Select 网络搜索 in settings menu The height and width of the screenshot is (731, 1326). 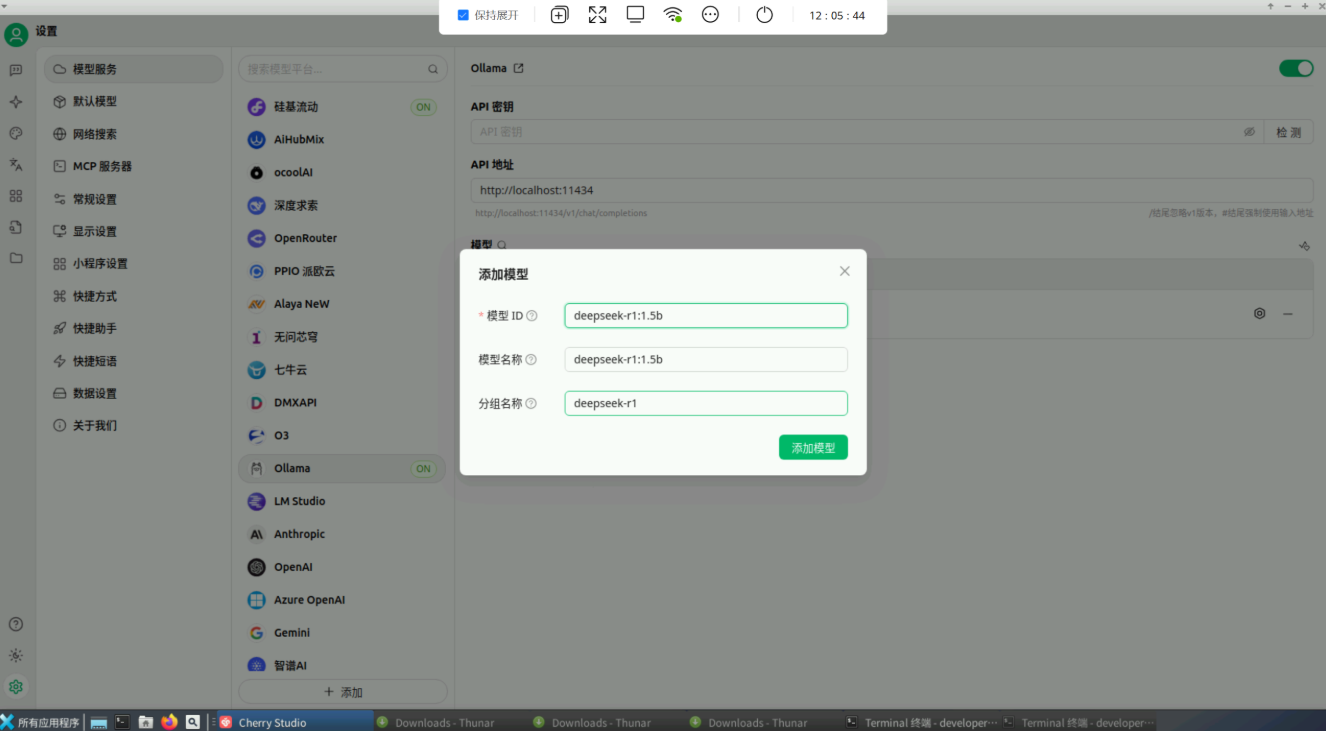click(x=134, y=134)
